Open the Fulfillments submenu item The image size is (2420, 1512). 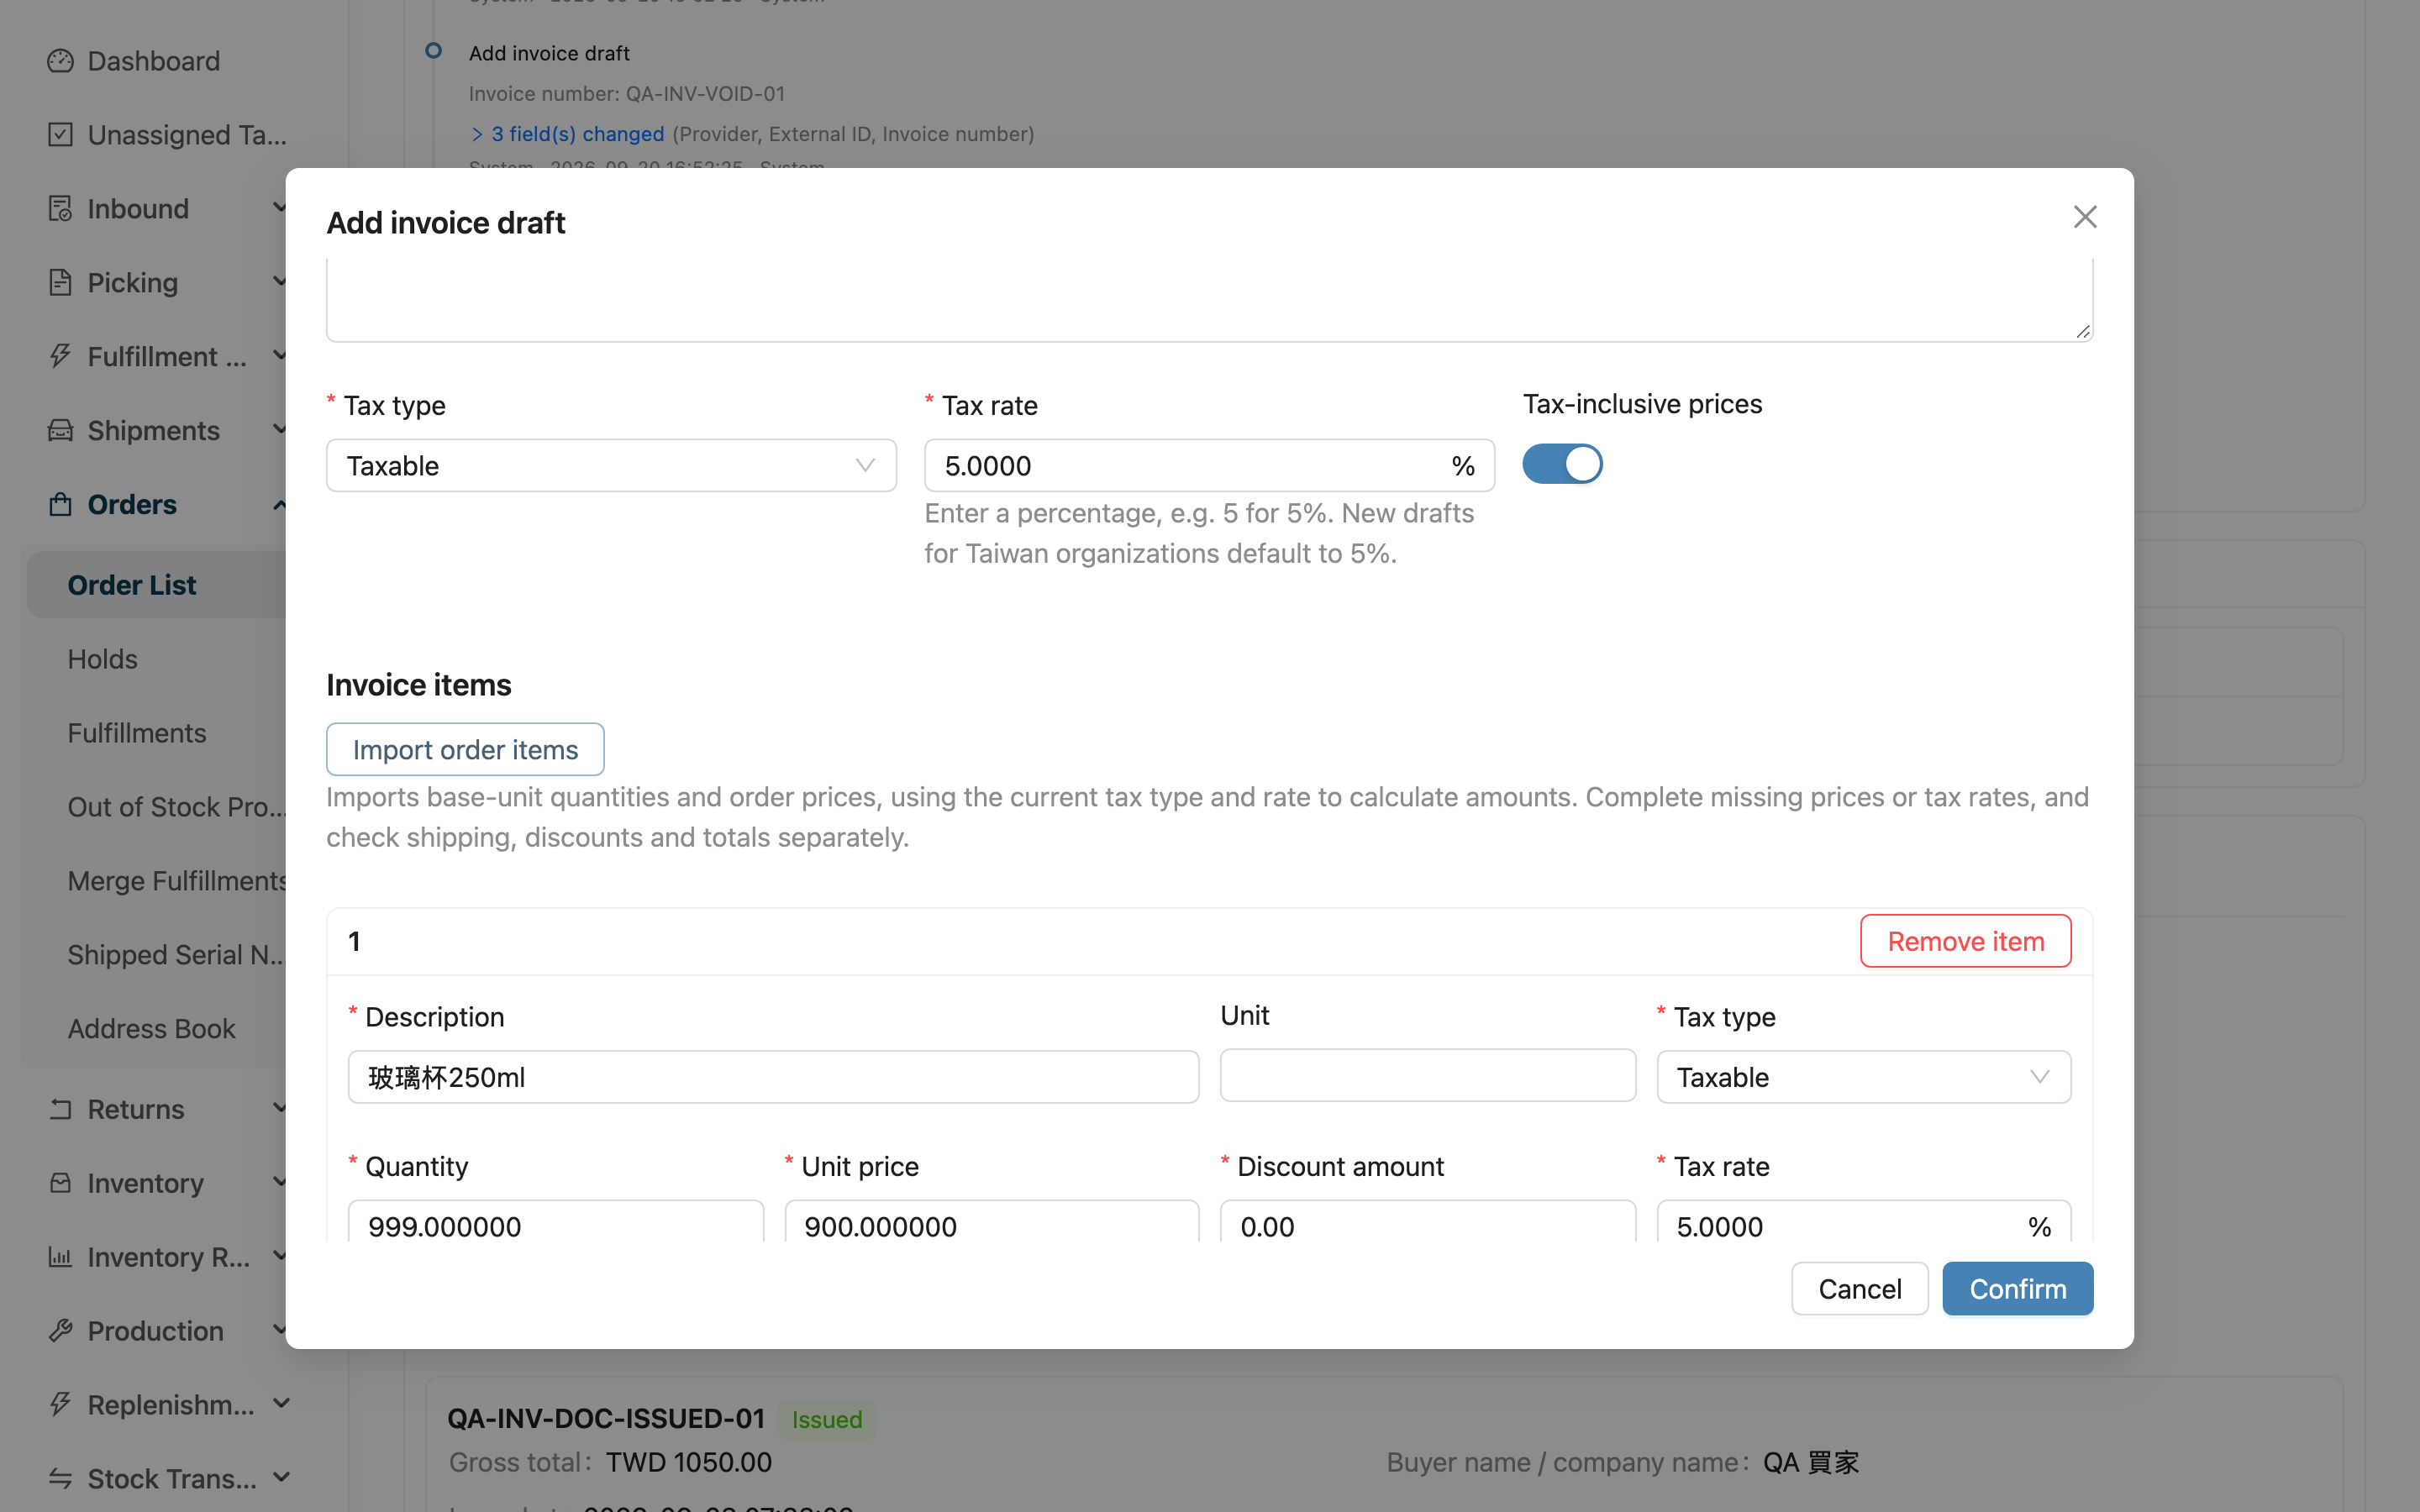(x=137, y=733)
